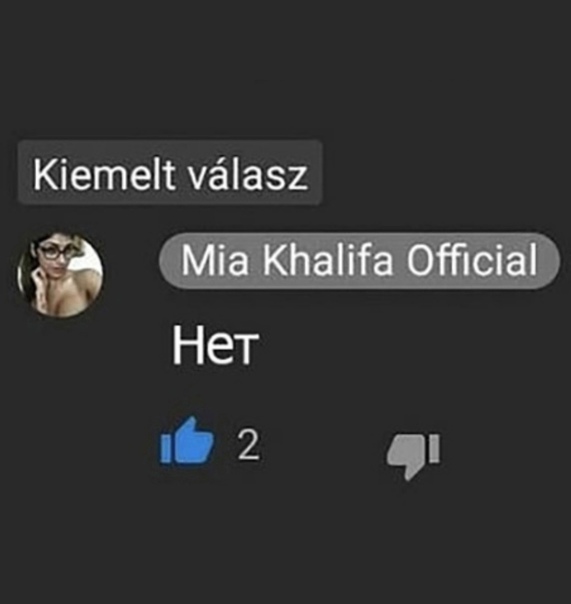Tap the avatar beside Mia Khalifa Official

point(60,275)
